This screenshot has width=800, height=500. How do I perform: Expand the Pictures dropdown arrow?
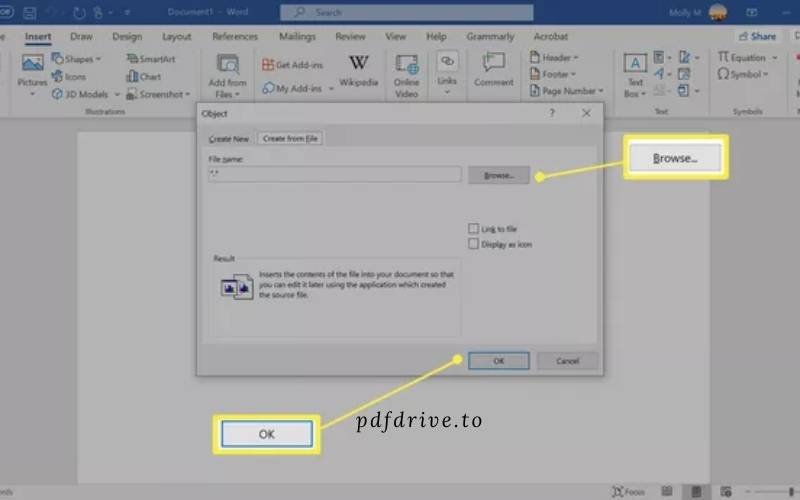point(32,94)
